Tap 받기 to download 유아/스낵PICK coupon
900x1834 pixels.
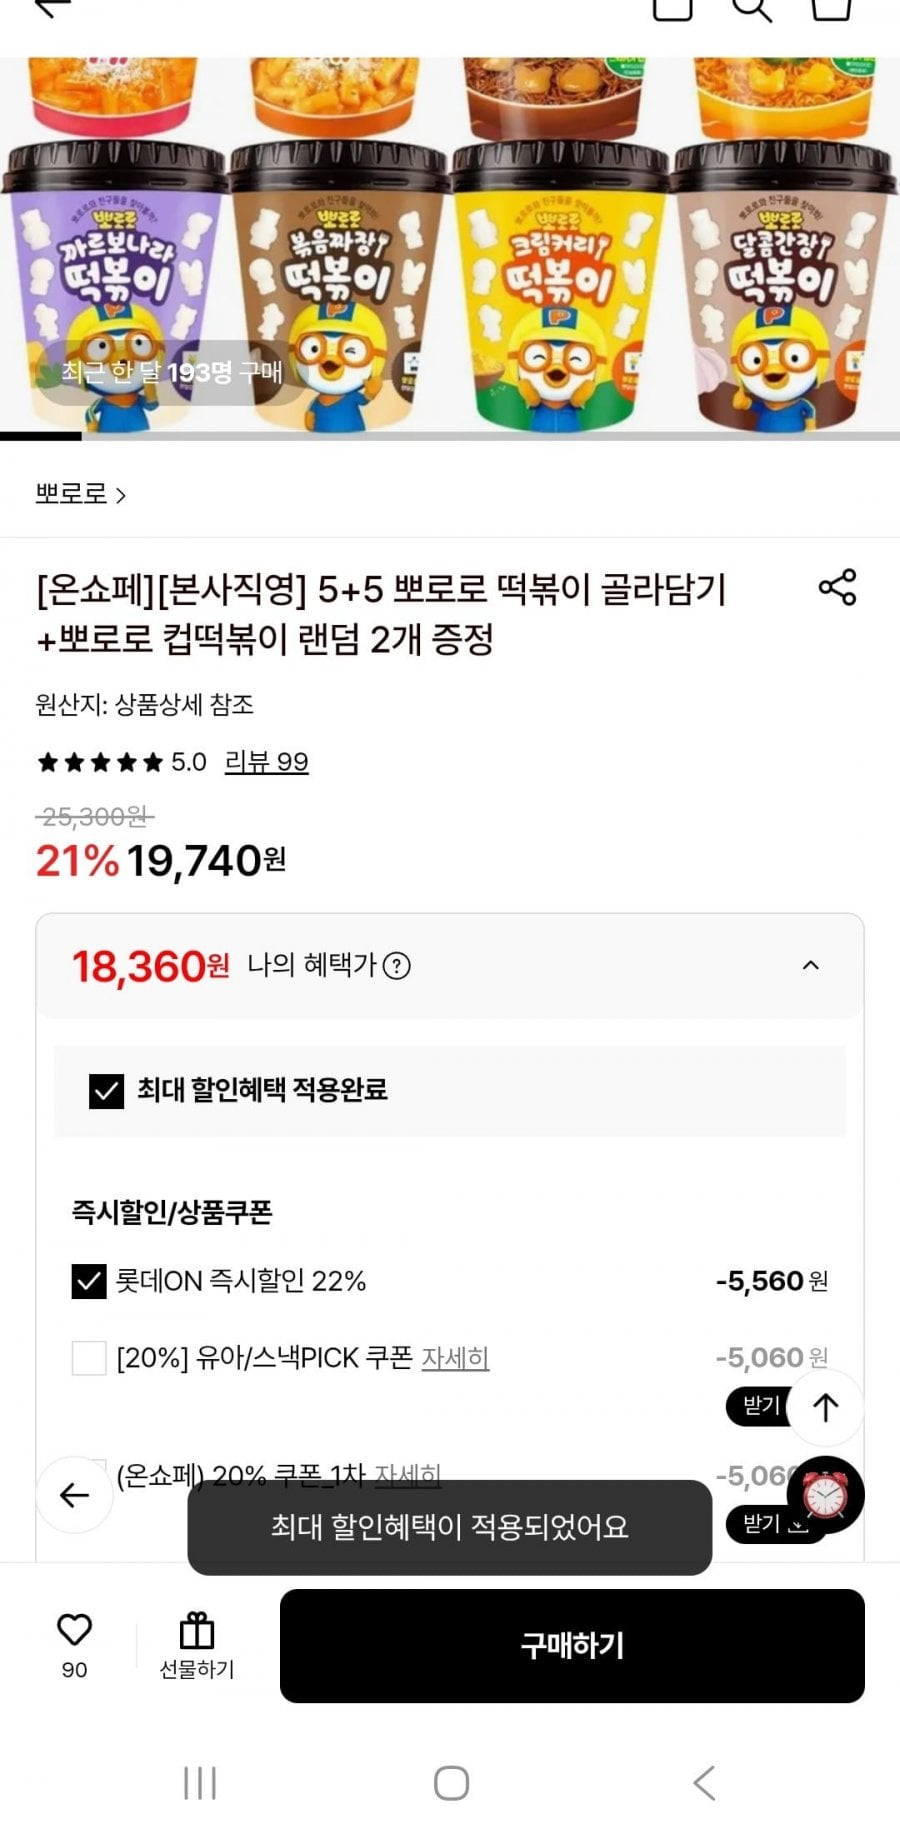760,1405
